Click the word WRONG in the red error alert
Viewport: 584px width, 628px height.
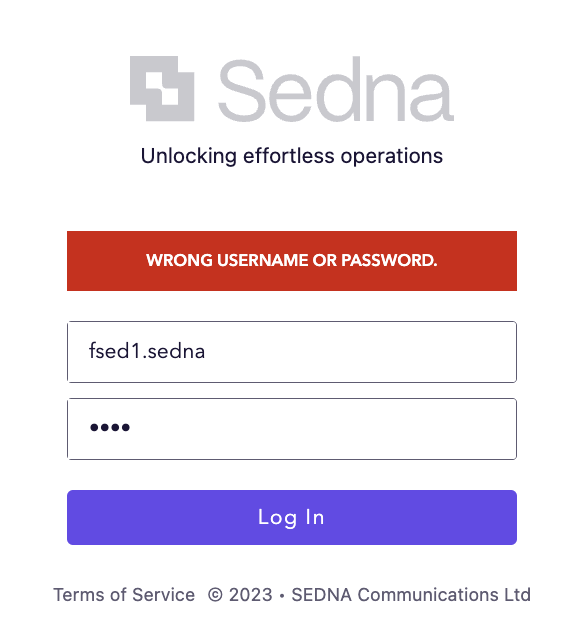coord(179,260)
